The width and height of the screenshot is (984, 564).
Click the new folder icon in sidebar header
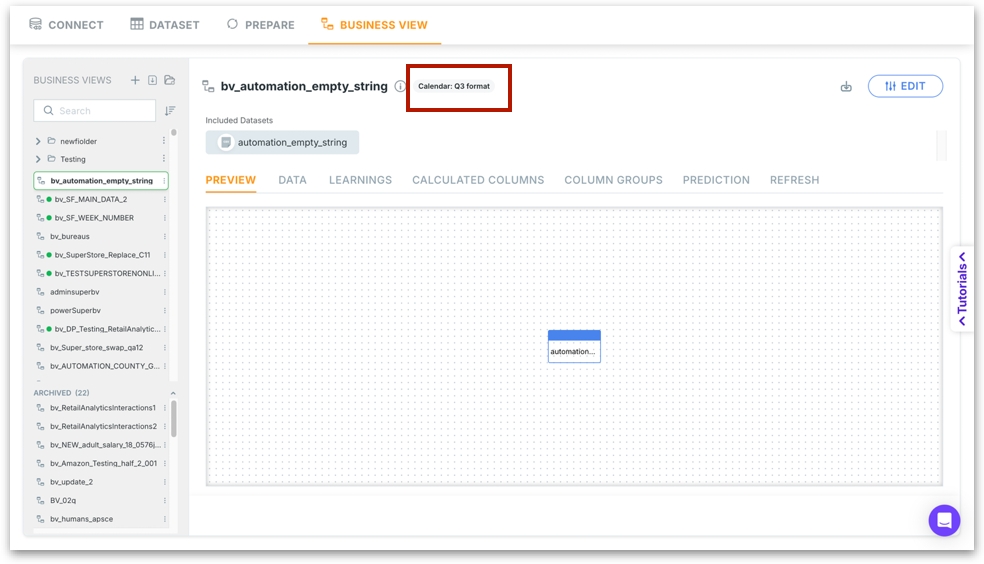[x=169, y=80]
